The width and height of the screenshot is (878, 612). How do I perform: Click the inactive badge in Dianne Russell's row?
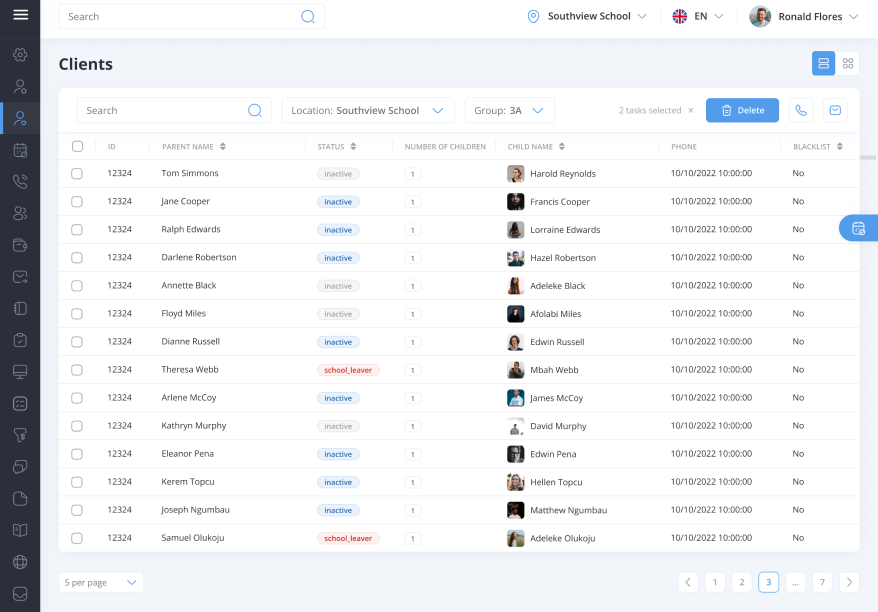coord(338,342)
